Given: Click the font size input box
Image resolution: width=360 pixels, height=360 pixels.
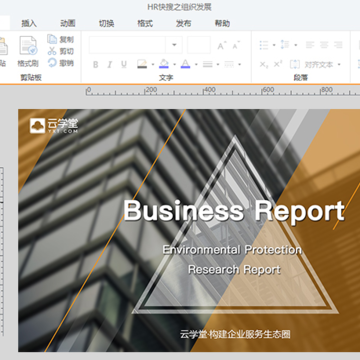Looking at the screenshot, I should (199, 45).
